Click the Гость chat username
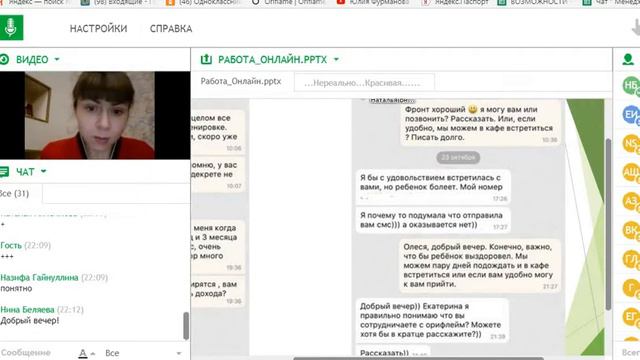The image size is (640, 360). coord(11,245)
